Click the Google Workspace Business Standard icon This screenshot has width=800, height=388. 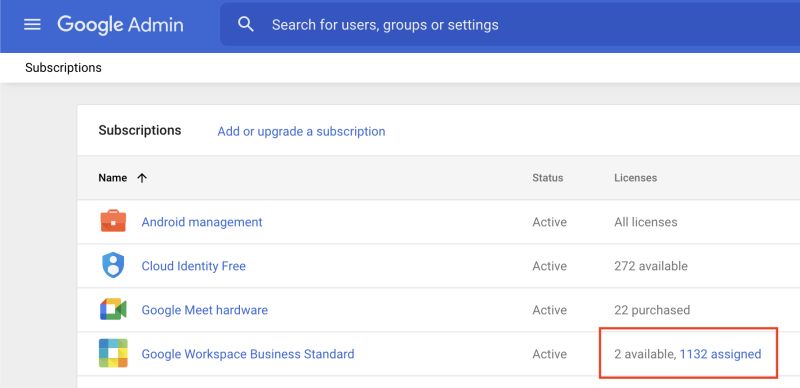[x=113, y=353]
